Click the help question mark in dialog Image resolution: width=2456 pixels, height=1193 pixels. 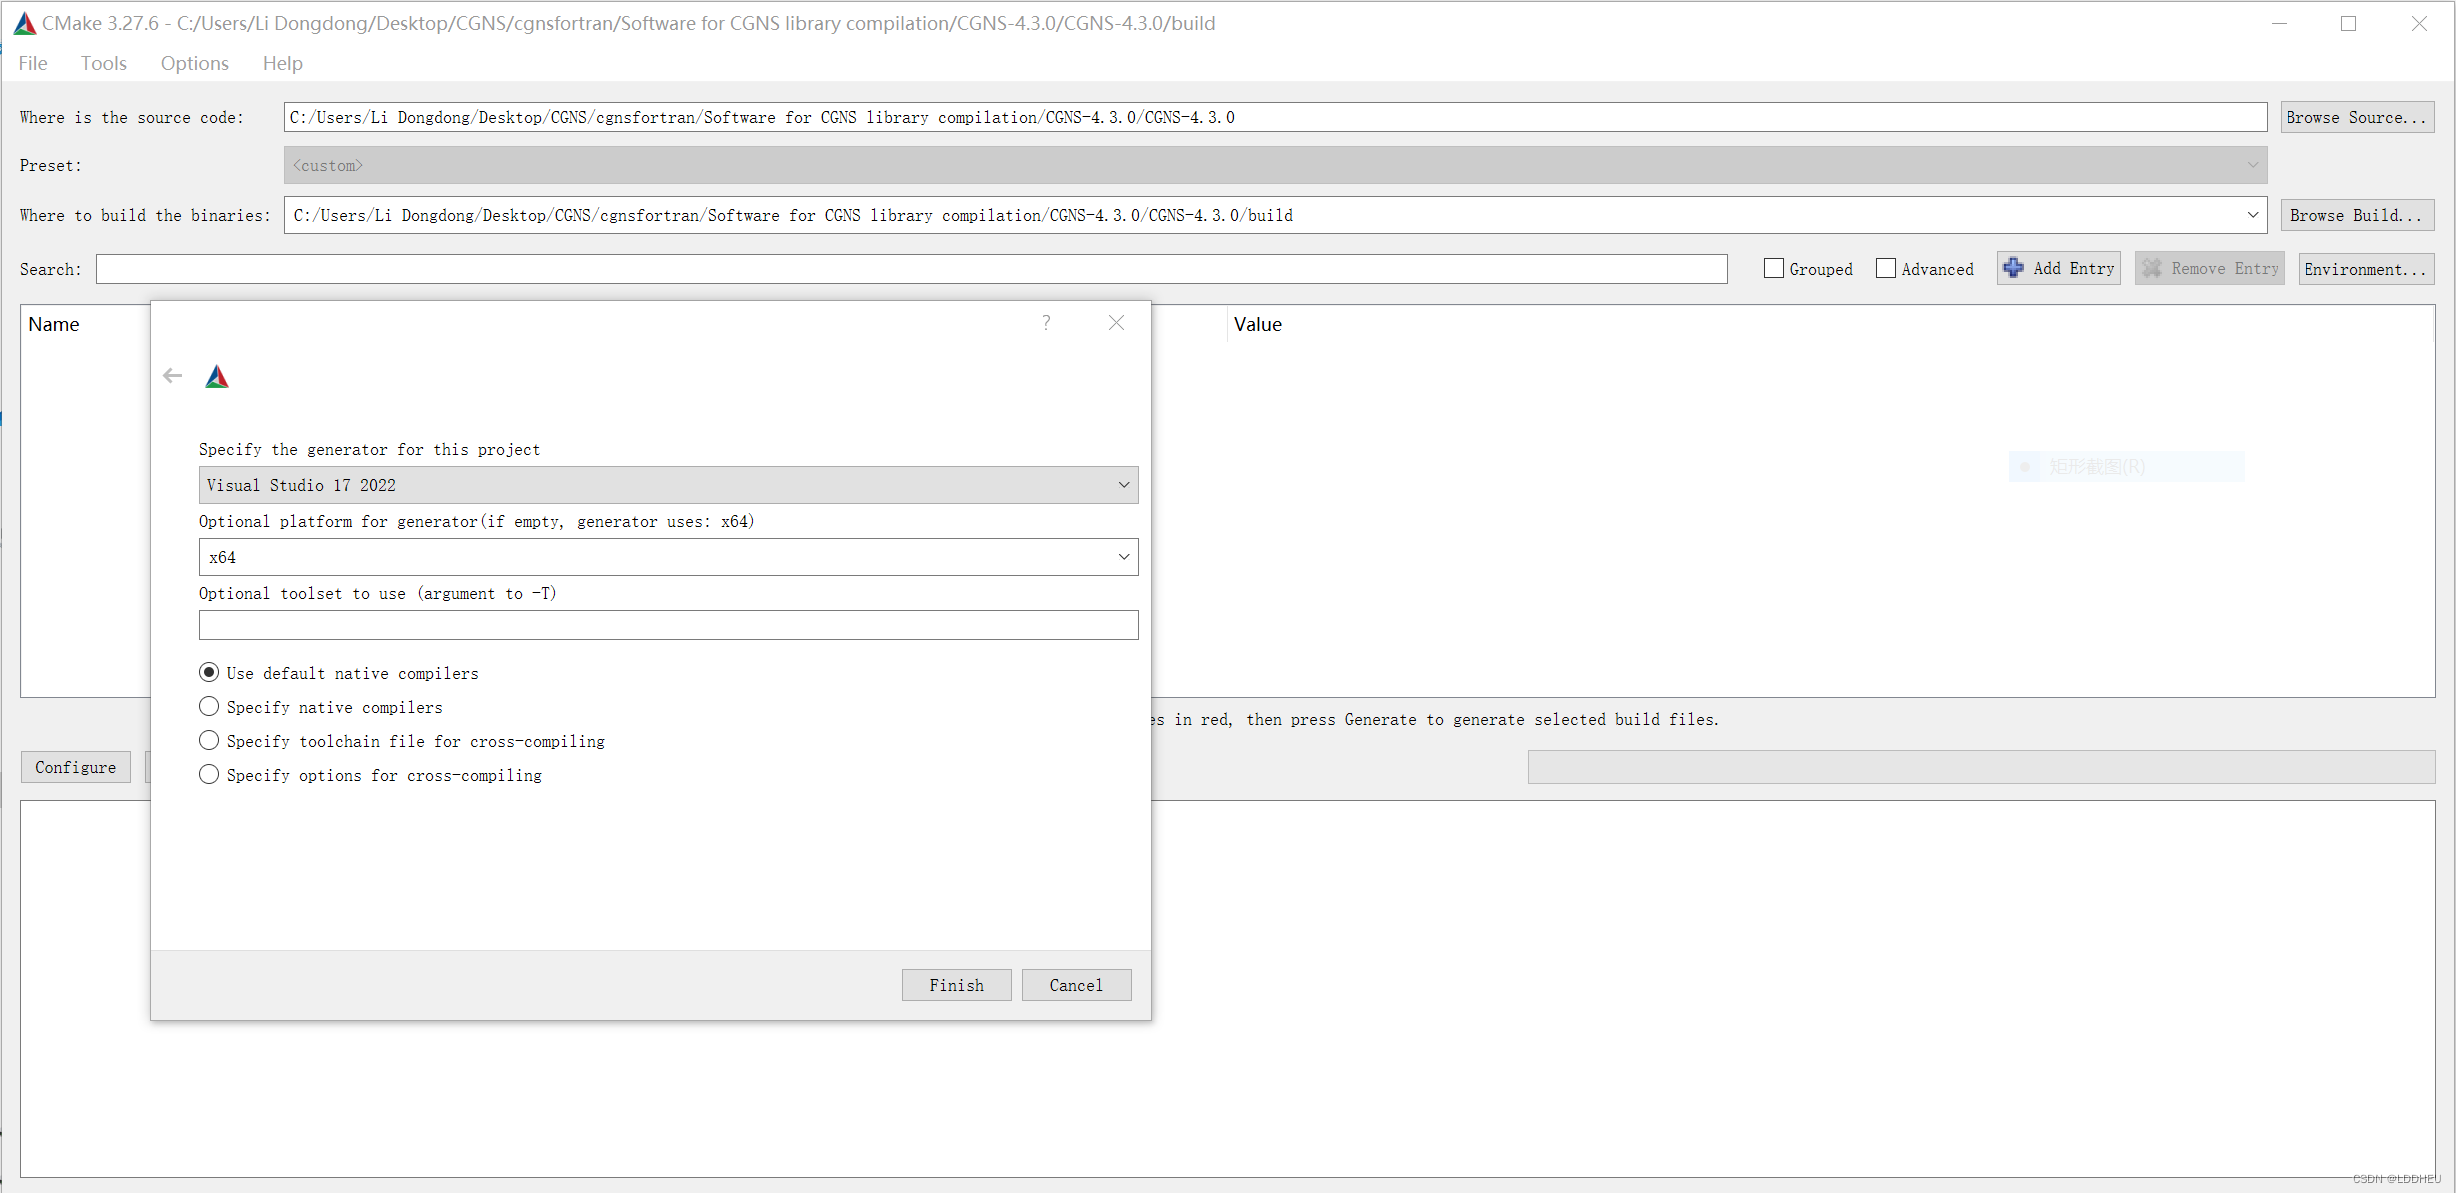pyautogui.click(x=1046, y=322)
